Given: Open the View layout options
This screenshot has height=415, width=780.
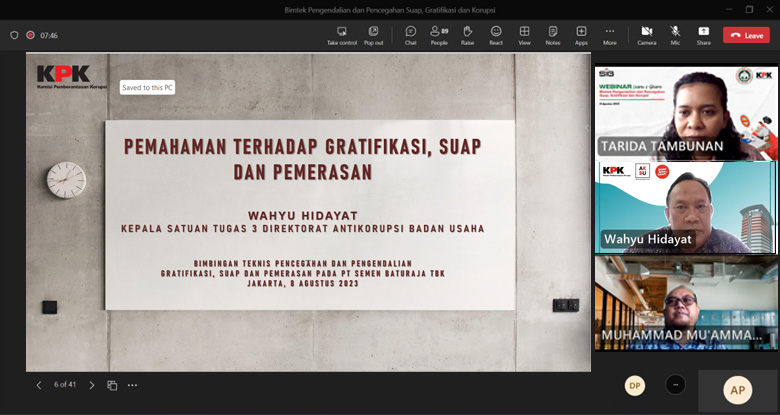Looking at the screenshot, I should coord(524,35).
